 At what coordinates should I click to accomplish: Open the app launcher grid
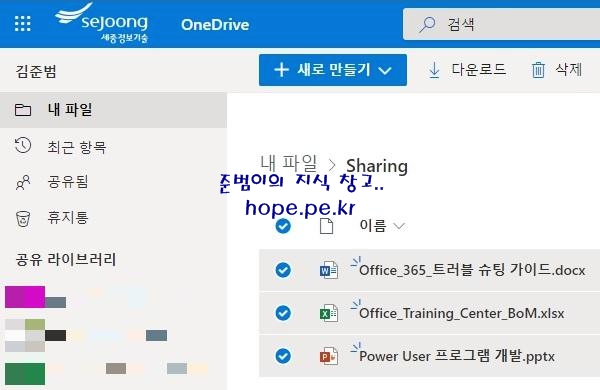(x=23, y=24)
